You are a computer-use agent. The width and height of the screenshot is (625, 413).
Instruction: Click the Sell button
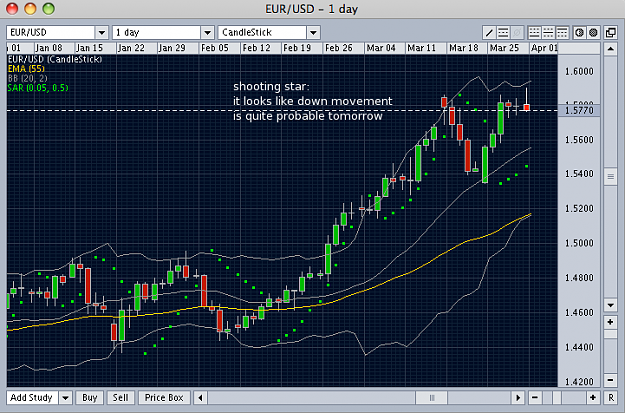[120, 397]
